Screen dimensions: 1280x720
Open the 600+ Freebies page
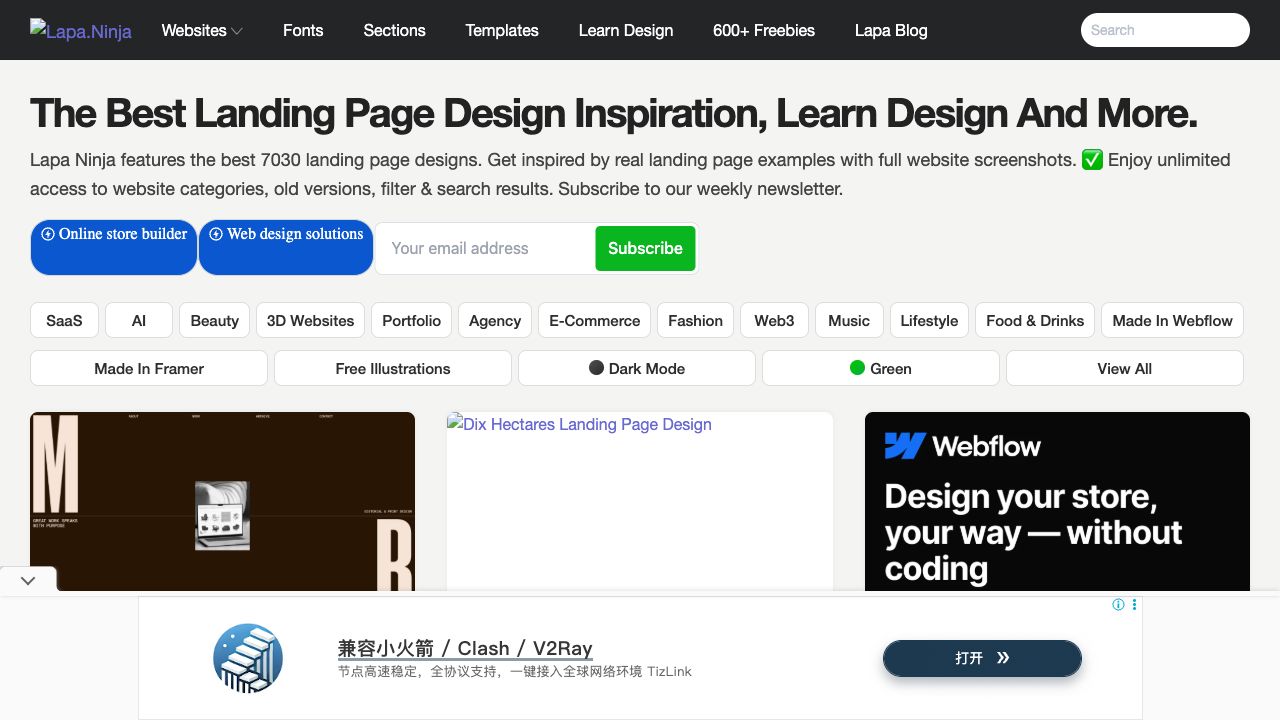[x=764, y=30]
